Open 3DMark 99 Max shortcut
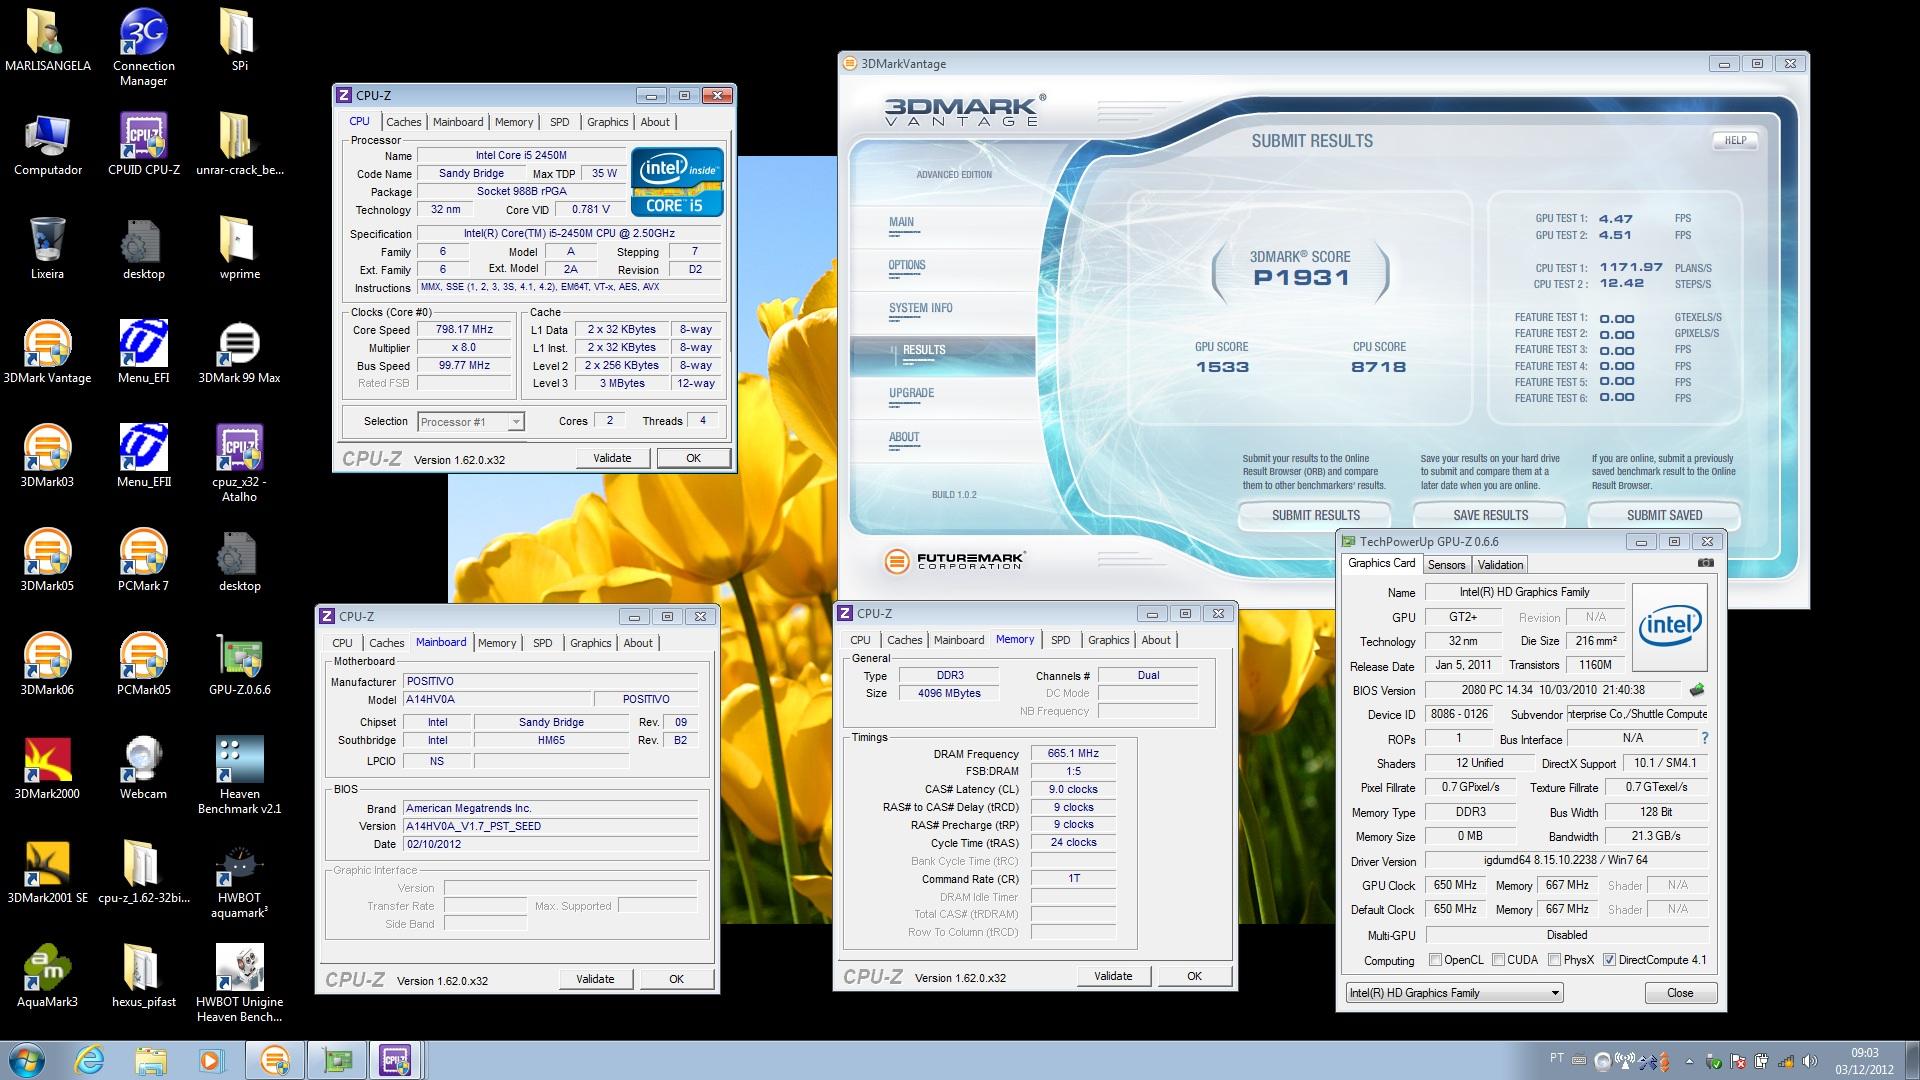 239,352
